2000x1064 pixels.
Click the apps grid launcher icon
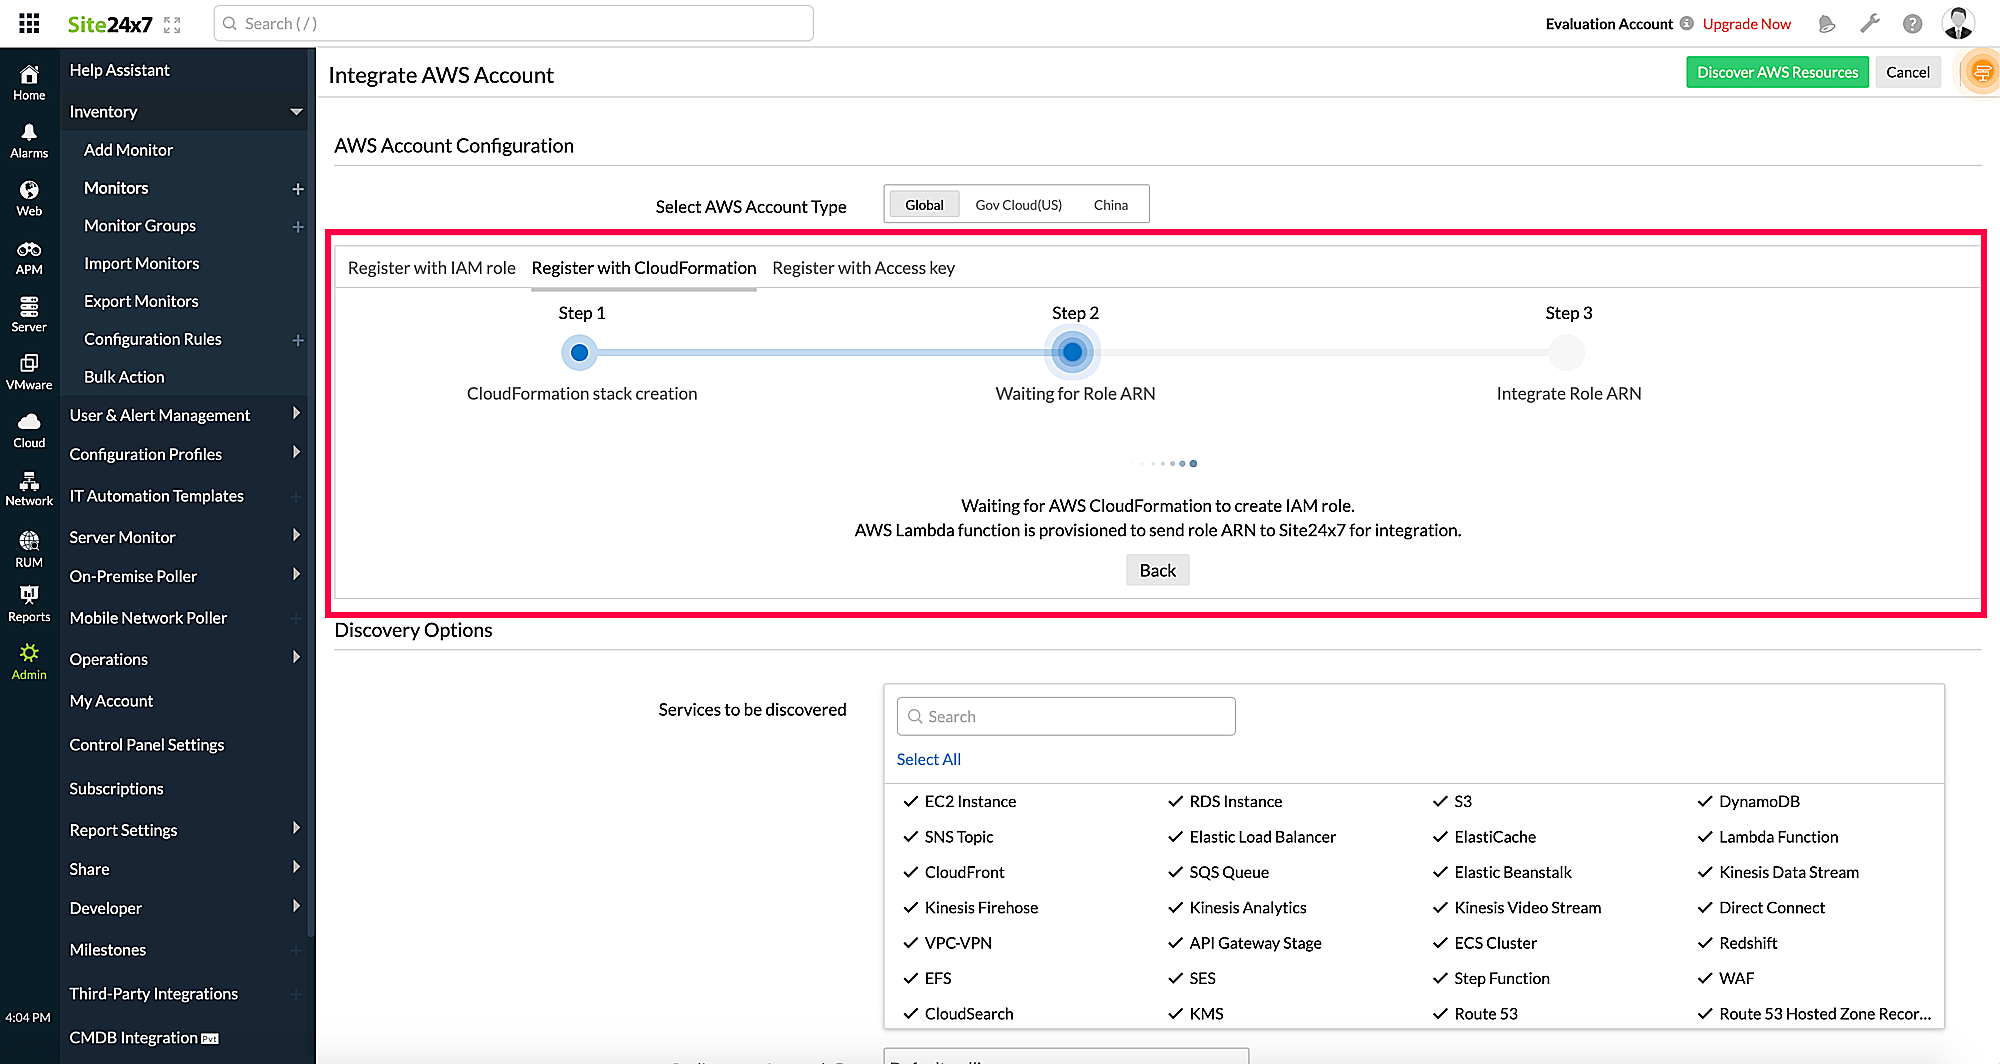29,23
